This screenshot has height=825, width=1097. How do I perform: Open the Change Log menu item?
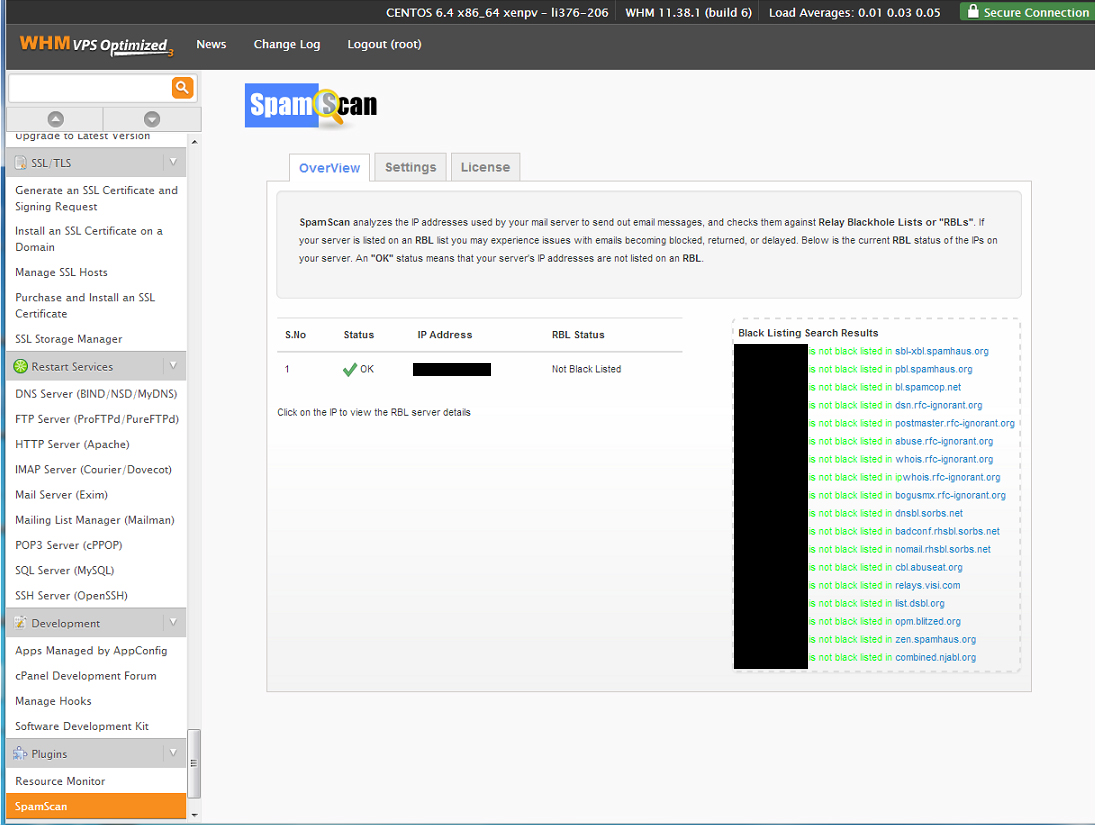point(287,44)
